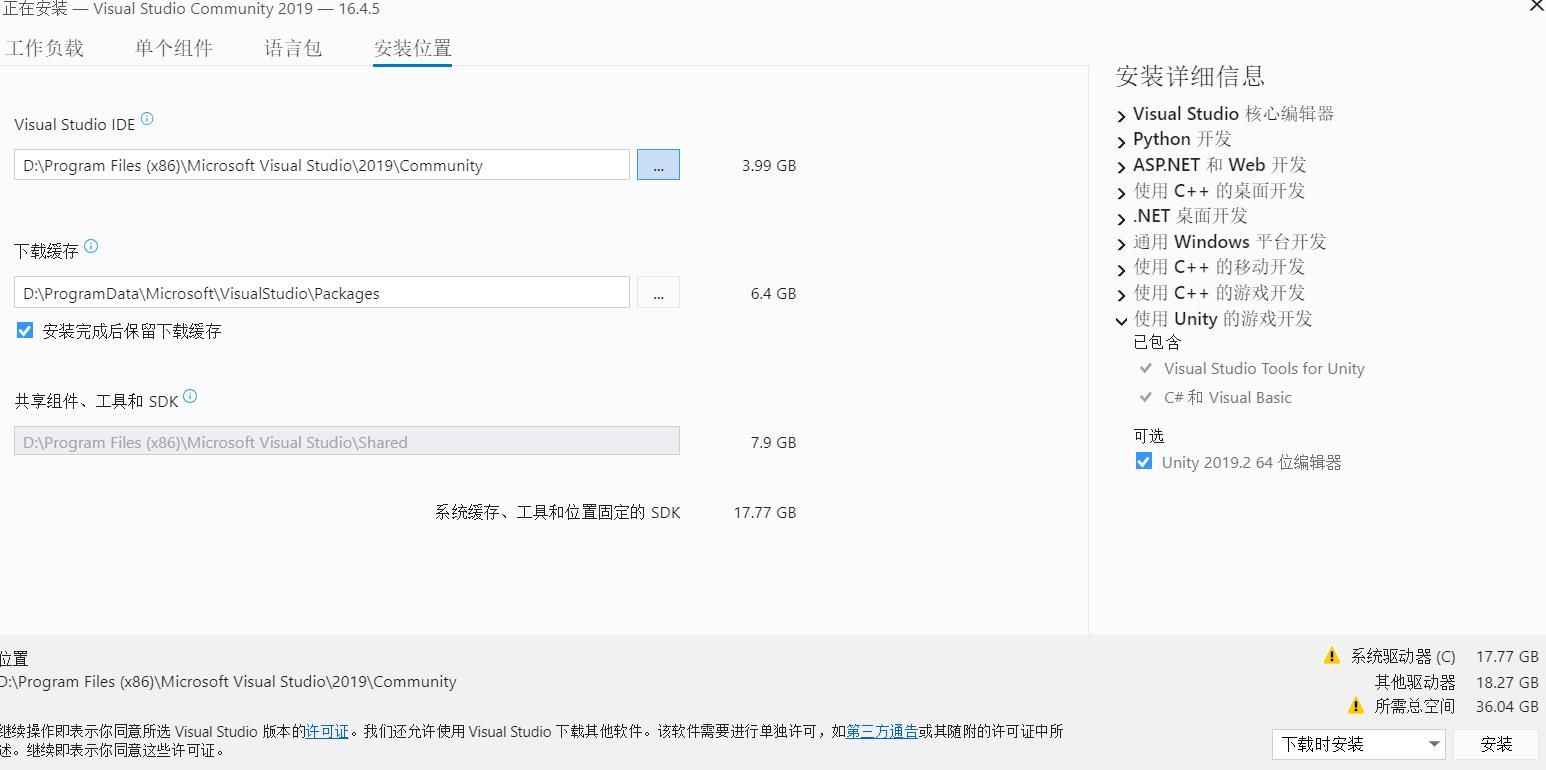Expand Python 开发 details
Screen dimensions: 1546x770
[1120, 141]
